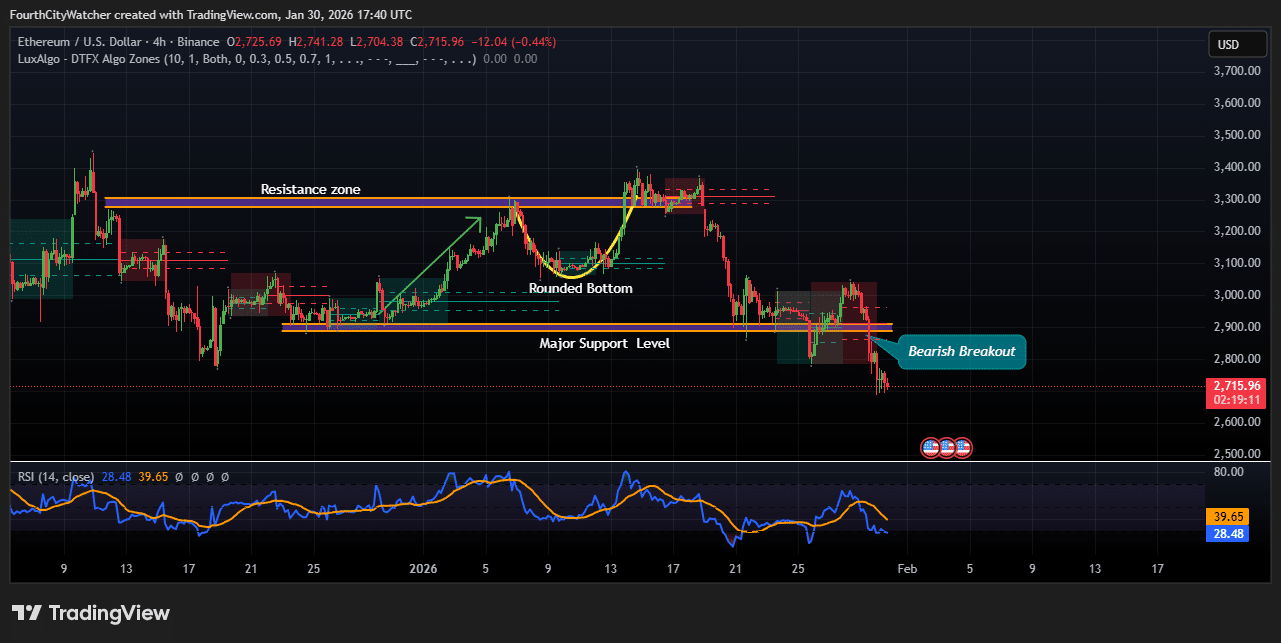Select the Resistance zone annotation text
The height and width of the screenshot is (643, 1281).
(x=310, y=188)
